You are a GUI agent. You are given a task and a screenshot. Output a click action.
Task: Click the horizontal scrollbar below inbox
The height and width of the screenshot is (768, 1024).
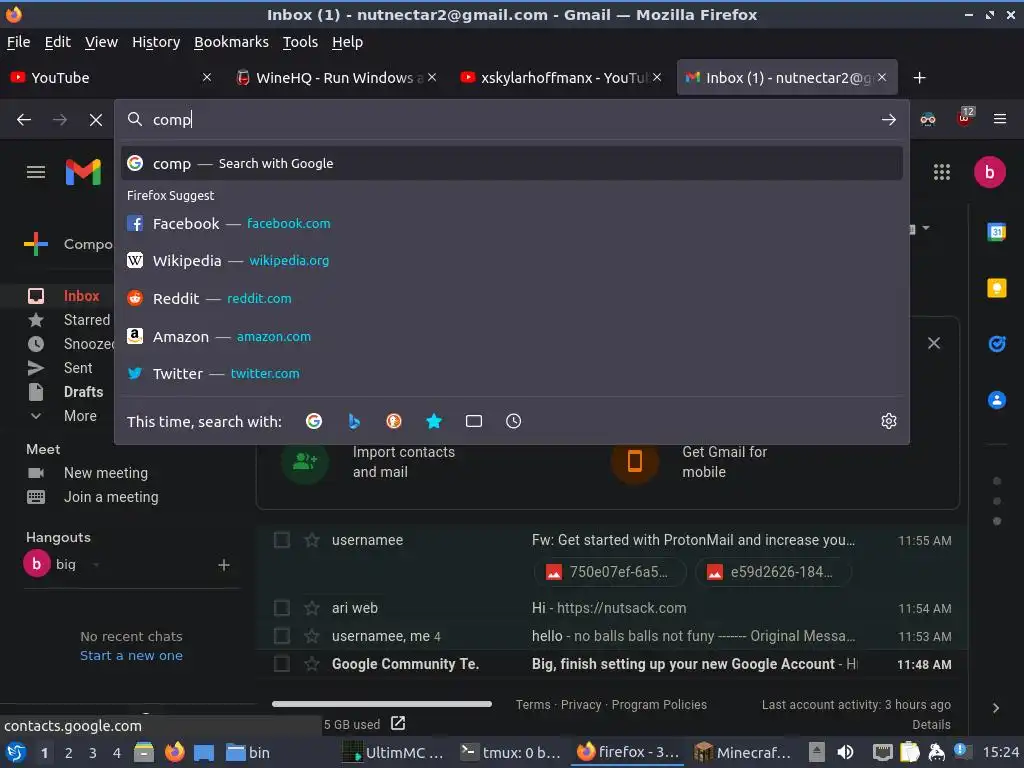pos(381,704)
